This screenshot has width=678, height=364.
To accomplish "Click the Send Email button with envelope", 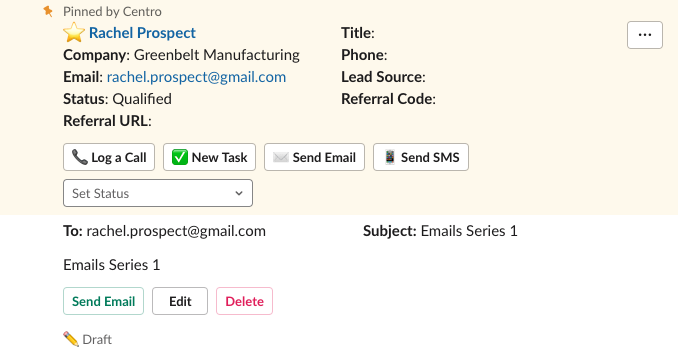I will 314,157.
